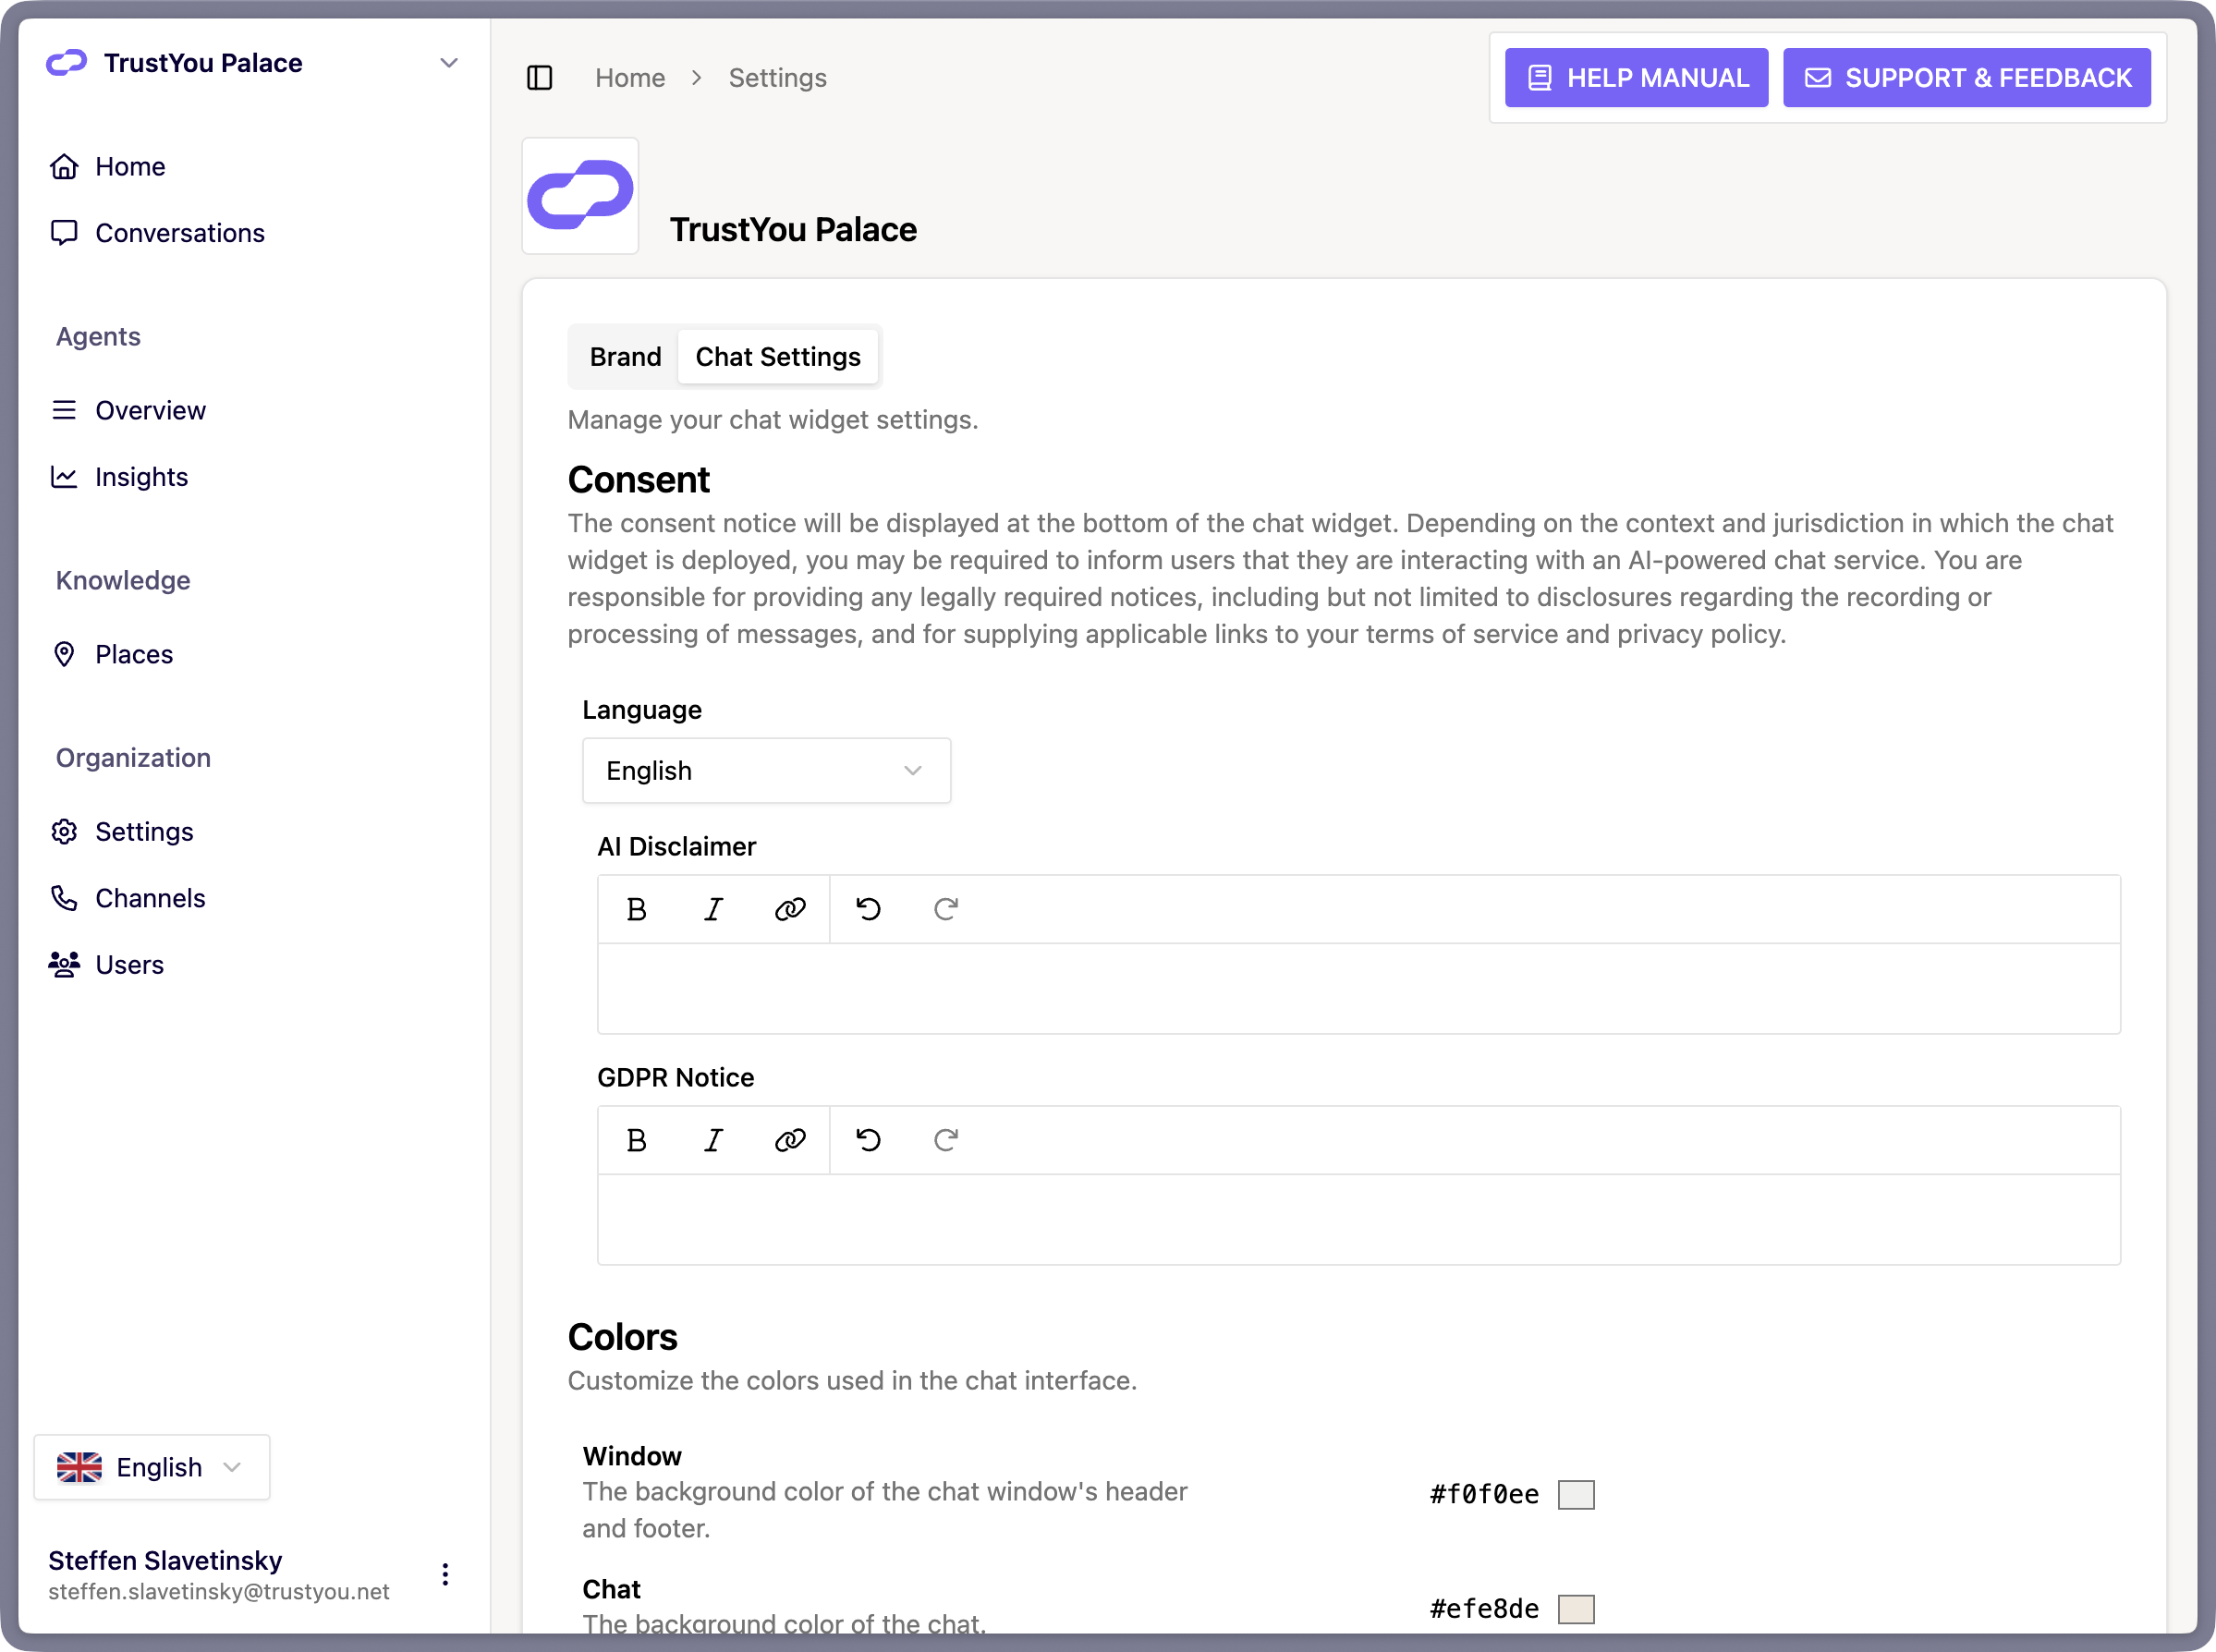Open user menu three-dots icon

coord(445,1574)
